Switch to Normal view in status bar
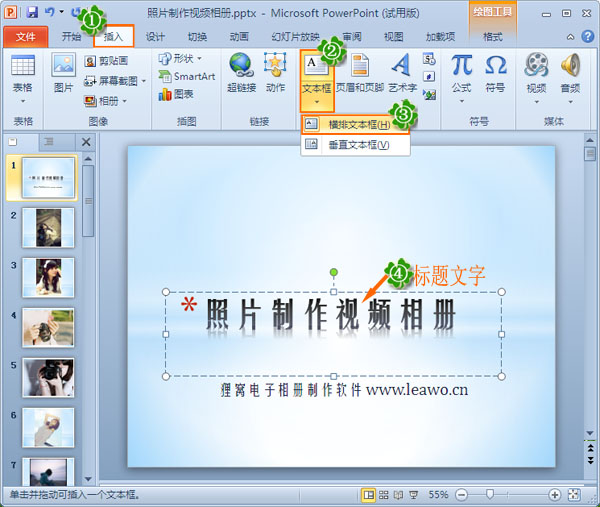The height and width of the screenshot is (507, 600). 368,495
